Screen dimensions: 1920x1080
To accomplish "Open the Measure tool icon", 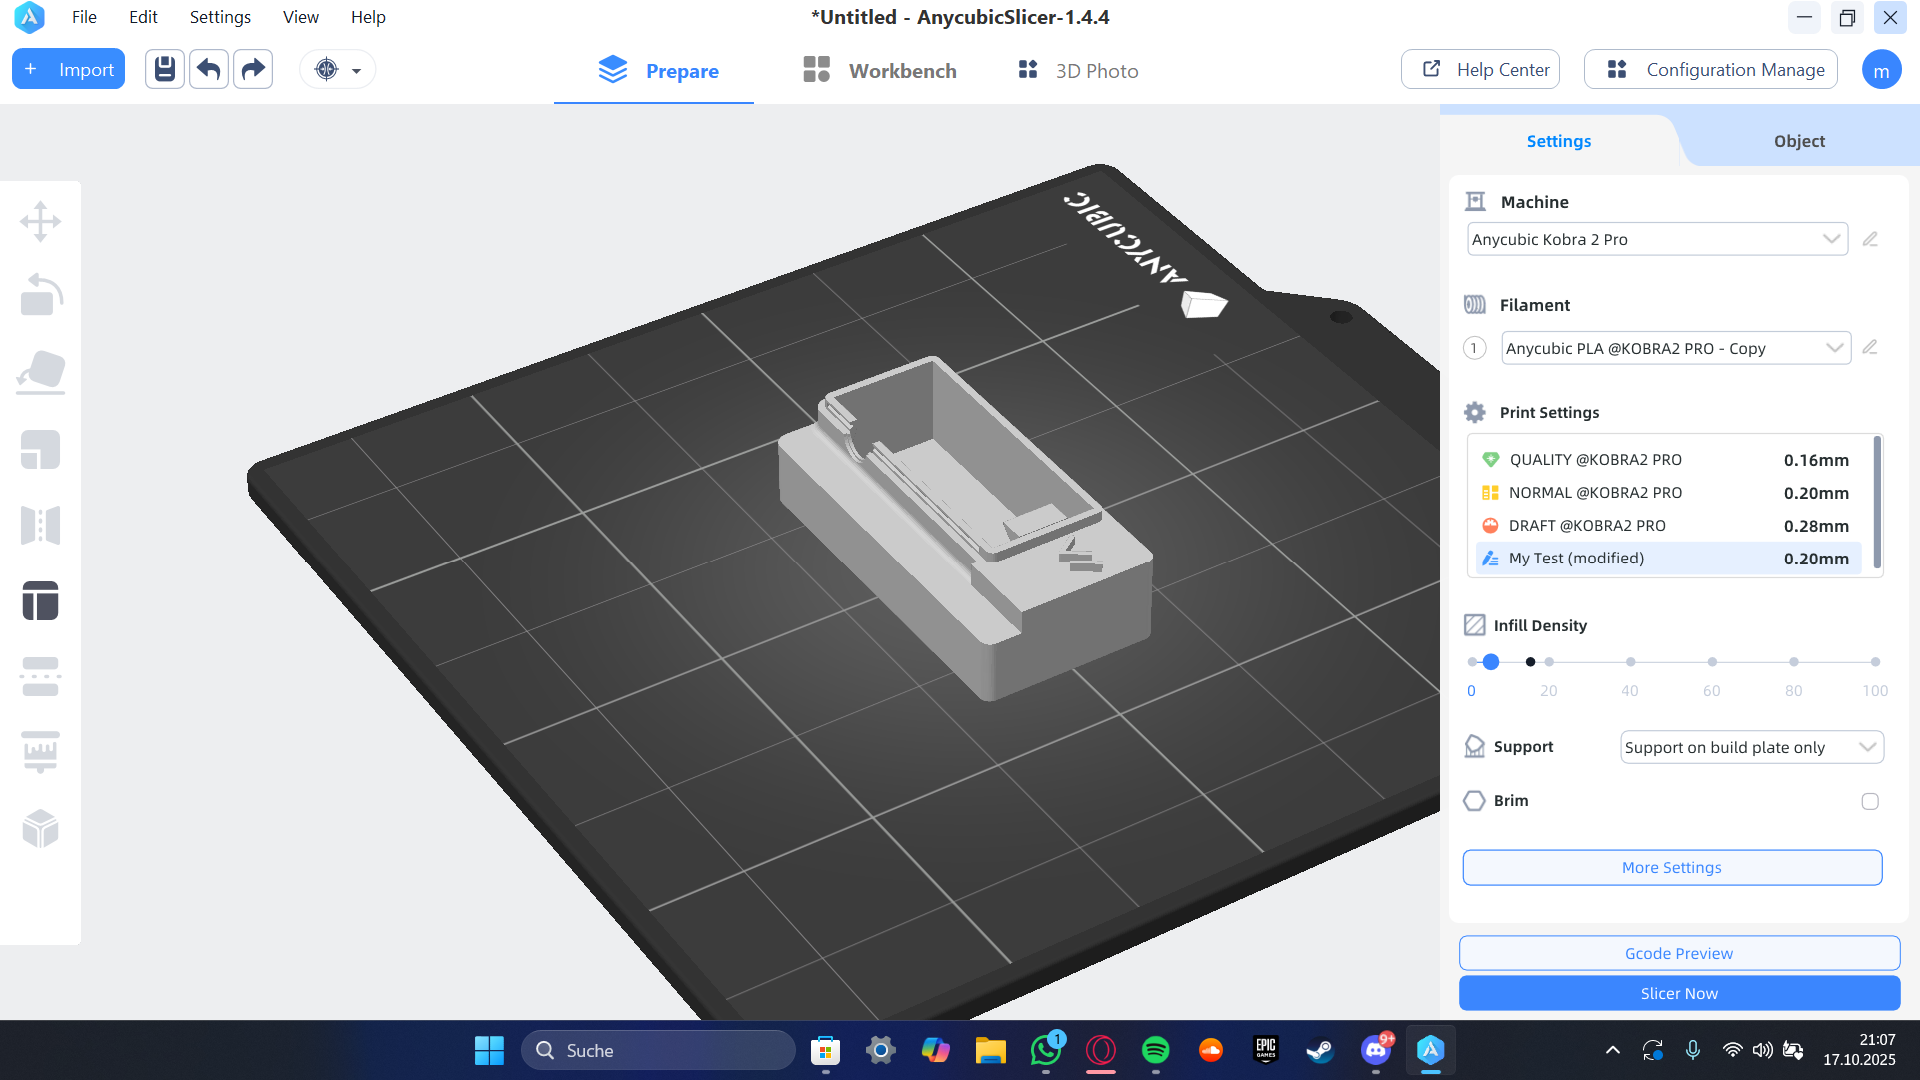I will [41, 752].
